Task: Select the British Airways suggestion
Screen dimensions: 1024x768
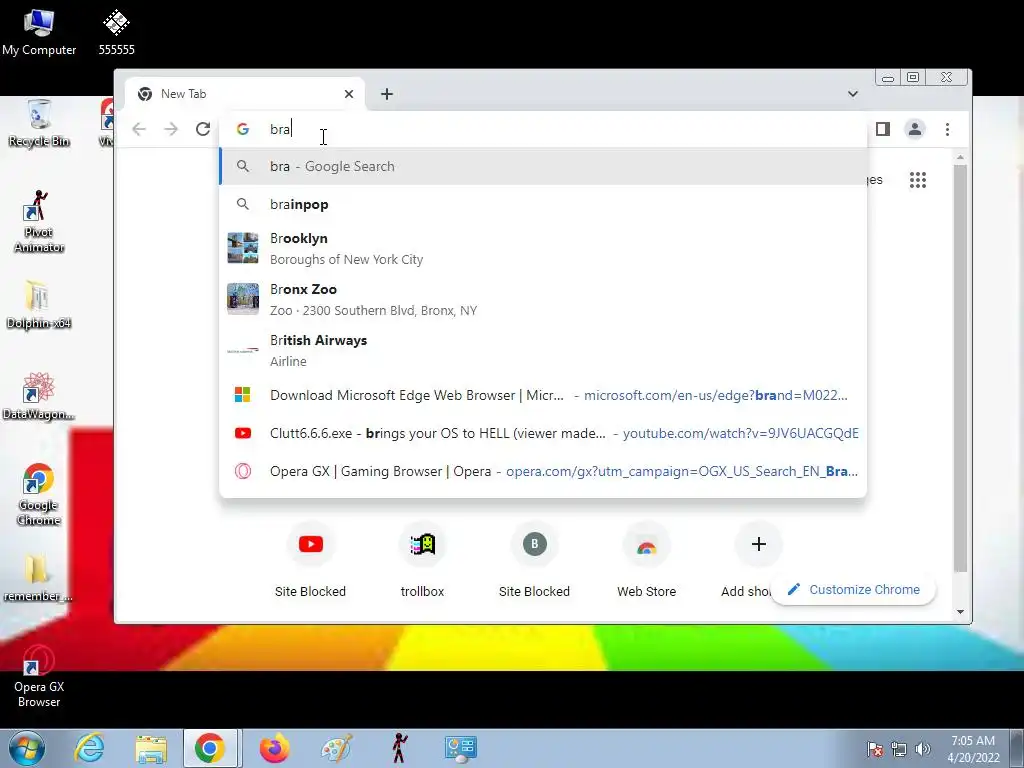Action: (543, 350)
